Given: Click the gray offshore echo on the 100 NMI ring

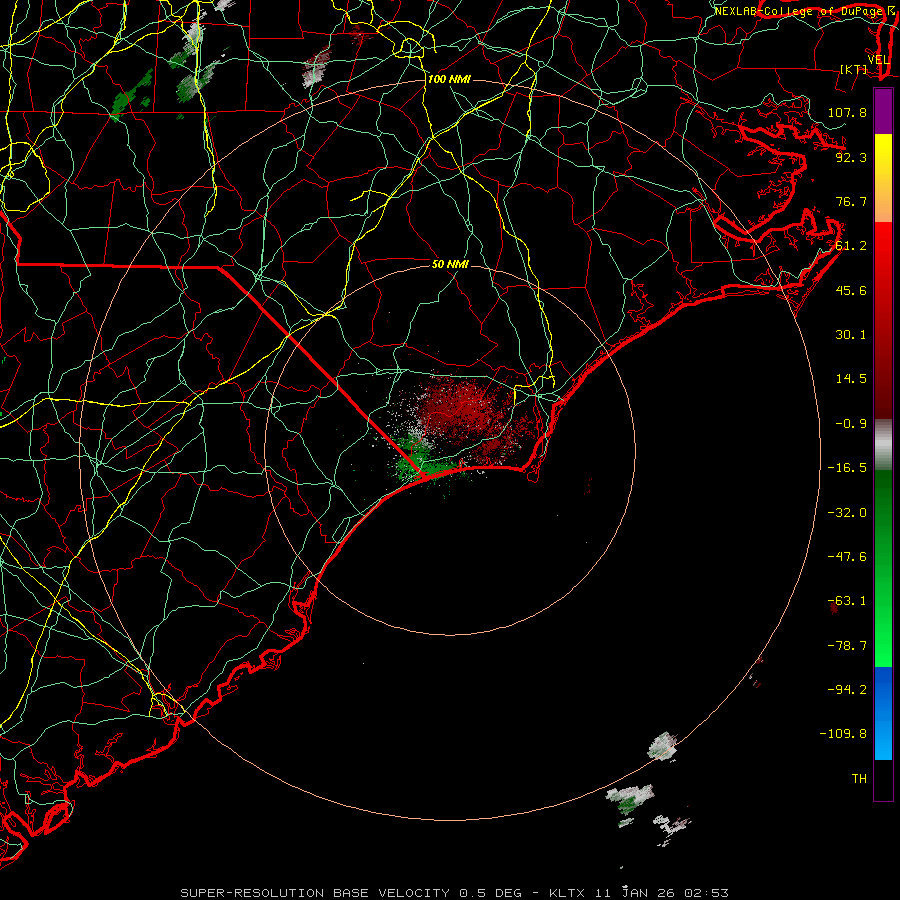Looking at the screenshot, I should click(662, 746).
